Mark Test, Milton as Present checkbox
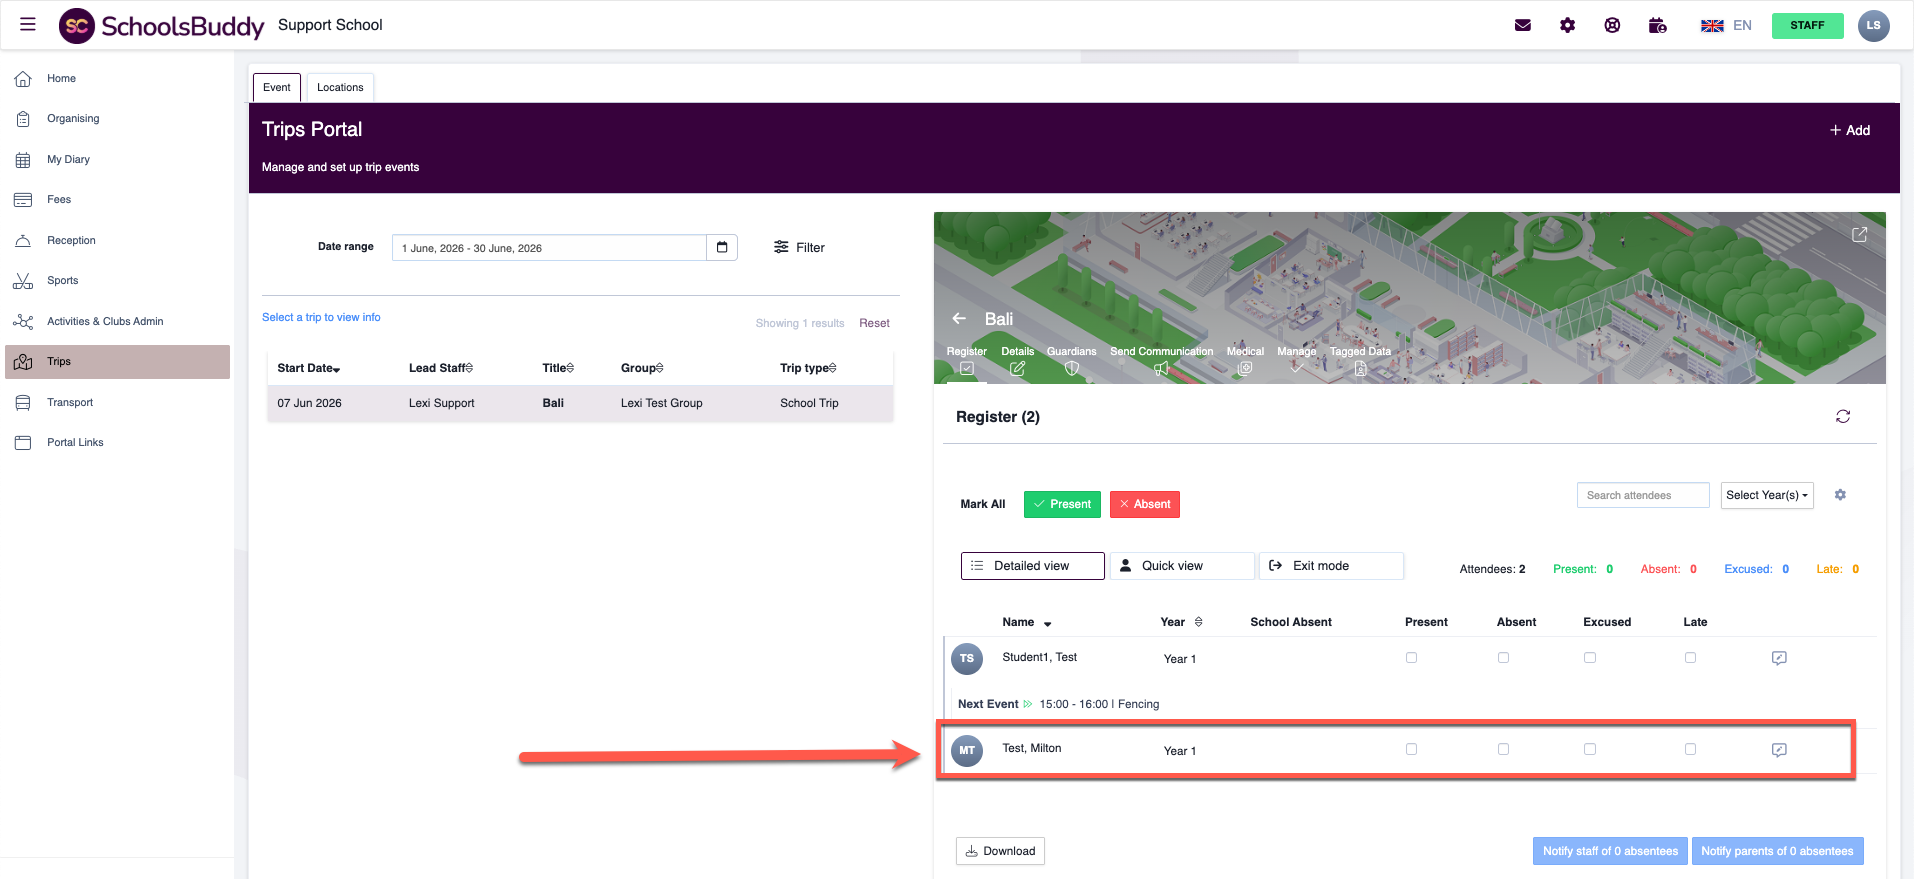 [1411, 749]
